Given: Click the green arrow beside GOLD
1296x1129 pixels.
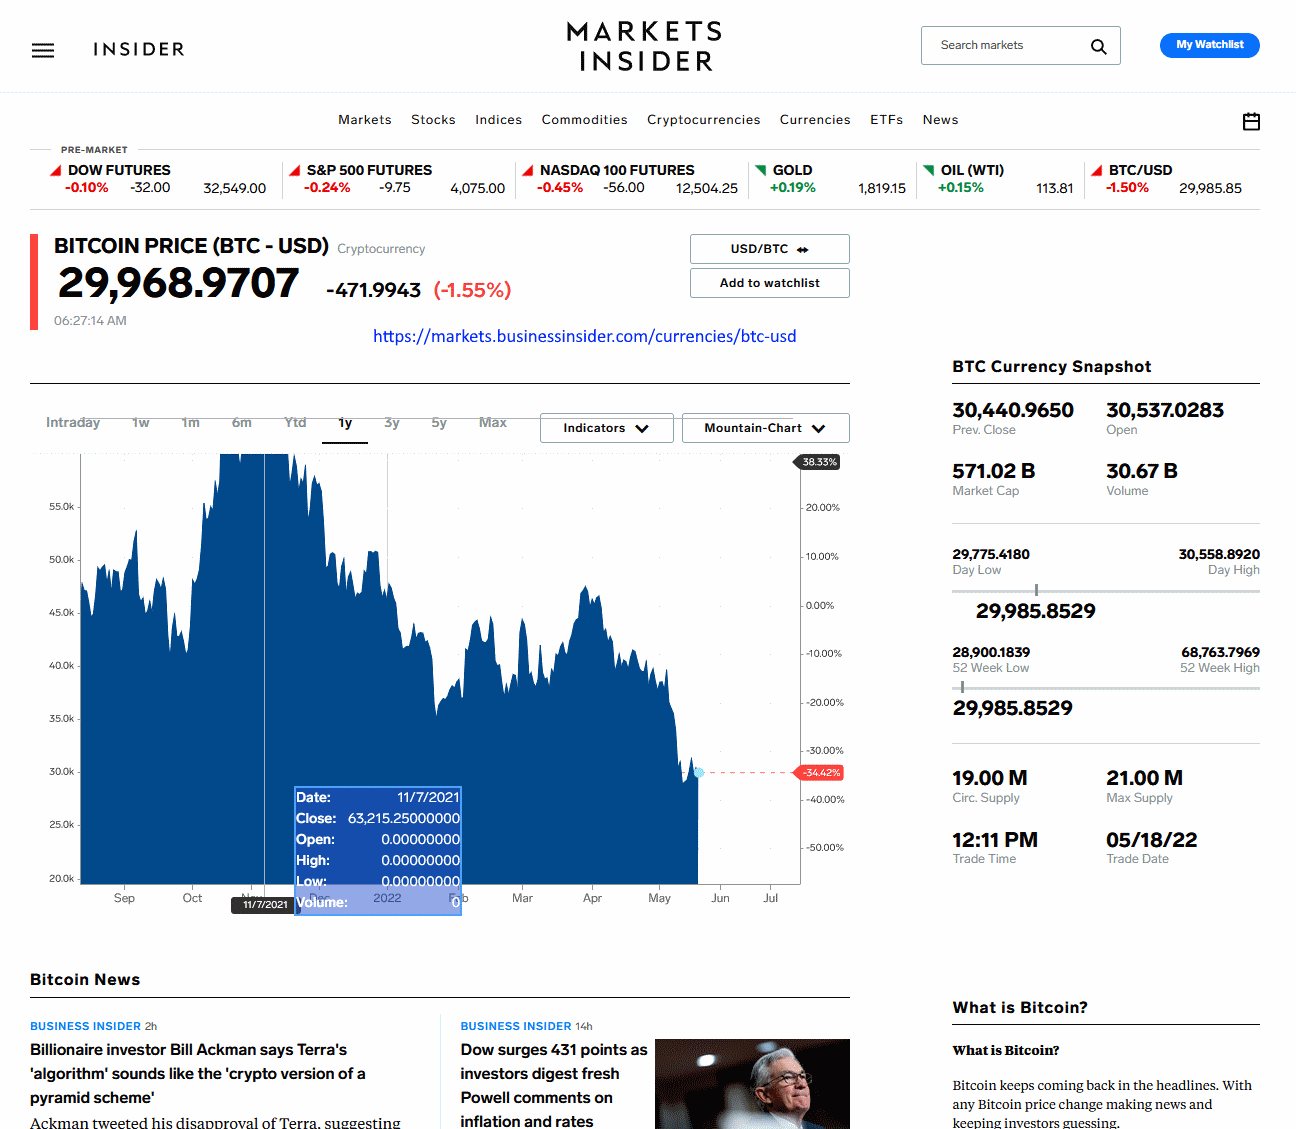Looking at the screenshot, I should pos(761,170).
